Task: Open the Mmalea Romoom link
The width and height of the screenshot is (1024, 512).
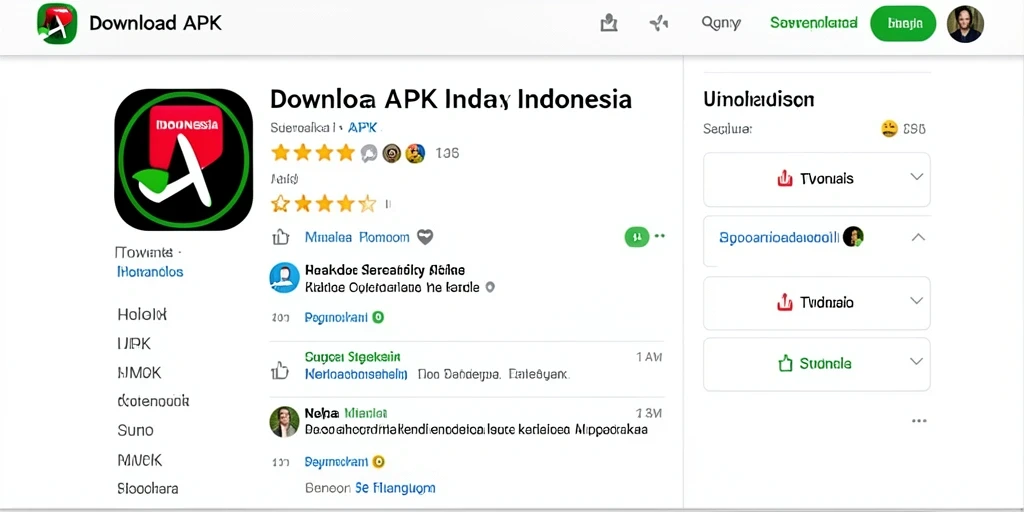Action: (x=357, y=237)
